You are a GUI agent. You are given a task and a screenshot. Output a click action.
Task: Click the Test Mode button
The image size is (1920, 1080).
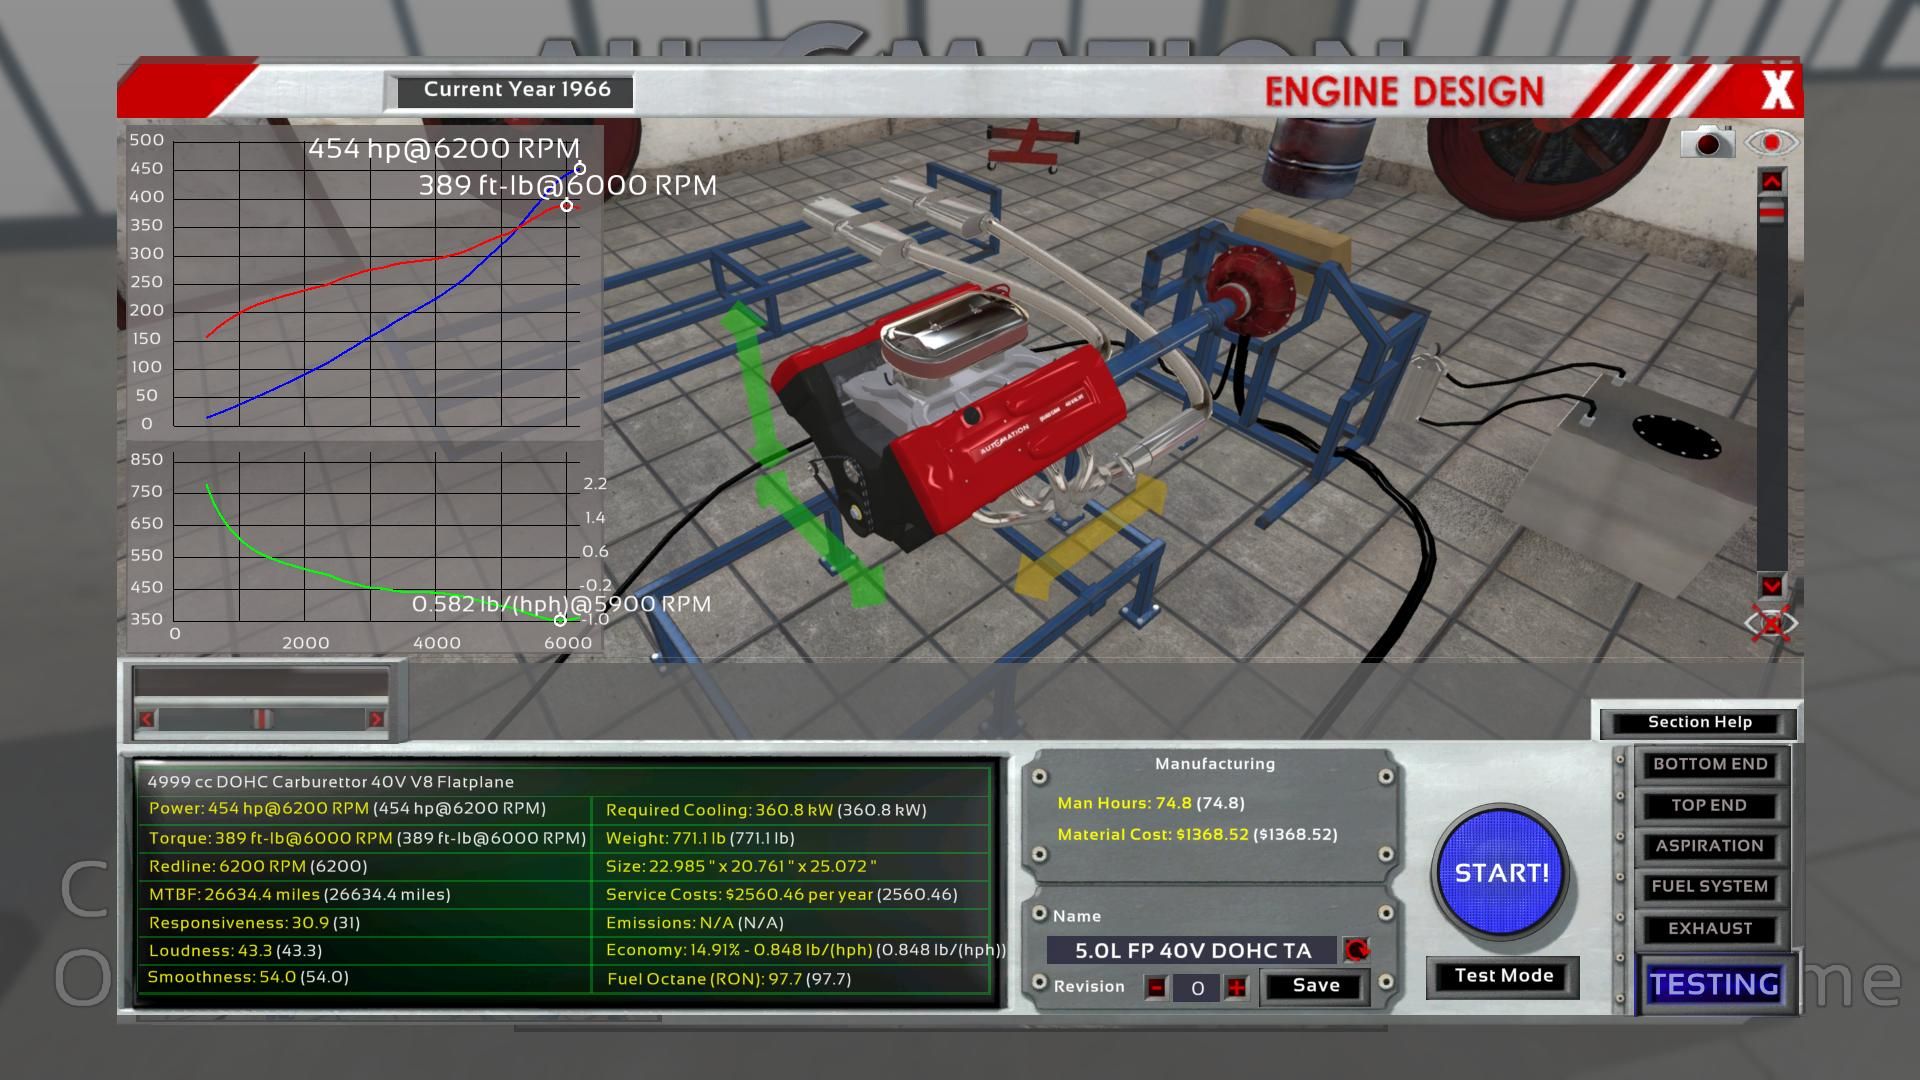1503,976
